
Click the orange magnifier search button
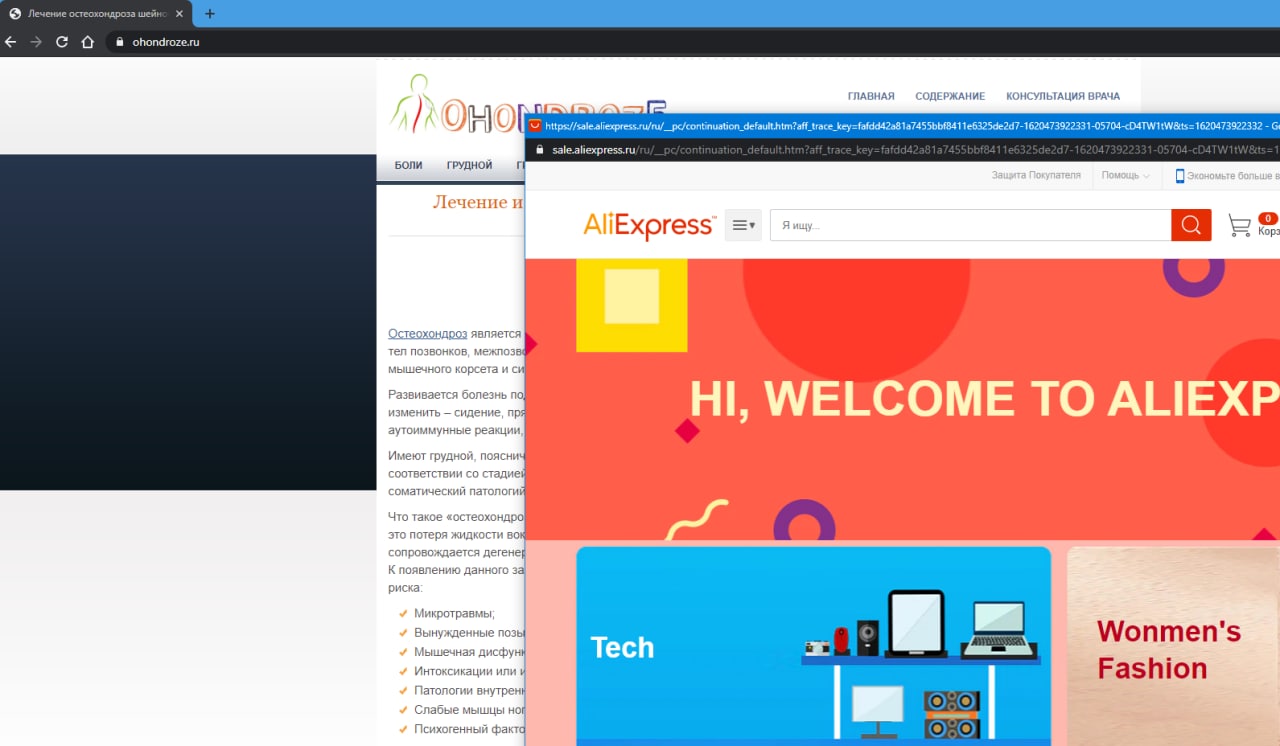(1191, 225)
